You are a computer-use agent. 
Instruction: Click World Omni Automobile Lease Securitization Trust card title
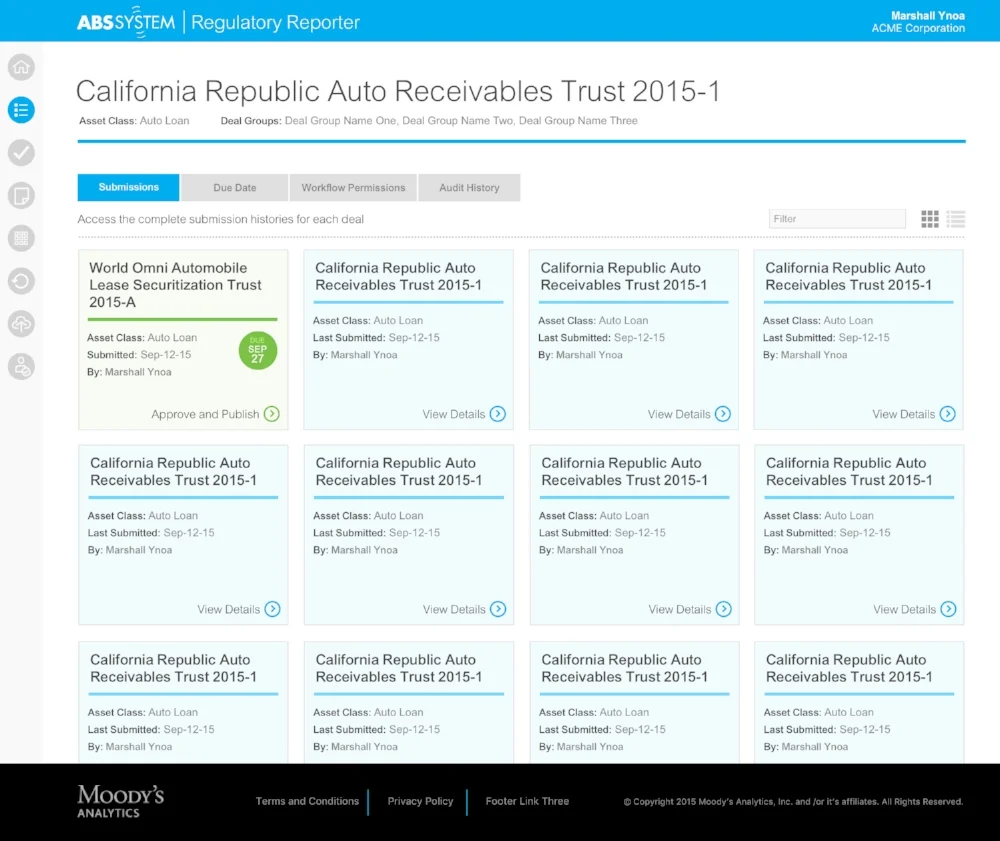click(175, 285)
